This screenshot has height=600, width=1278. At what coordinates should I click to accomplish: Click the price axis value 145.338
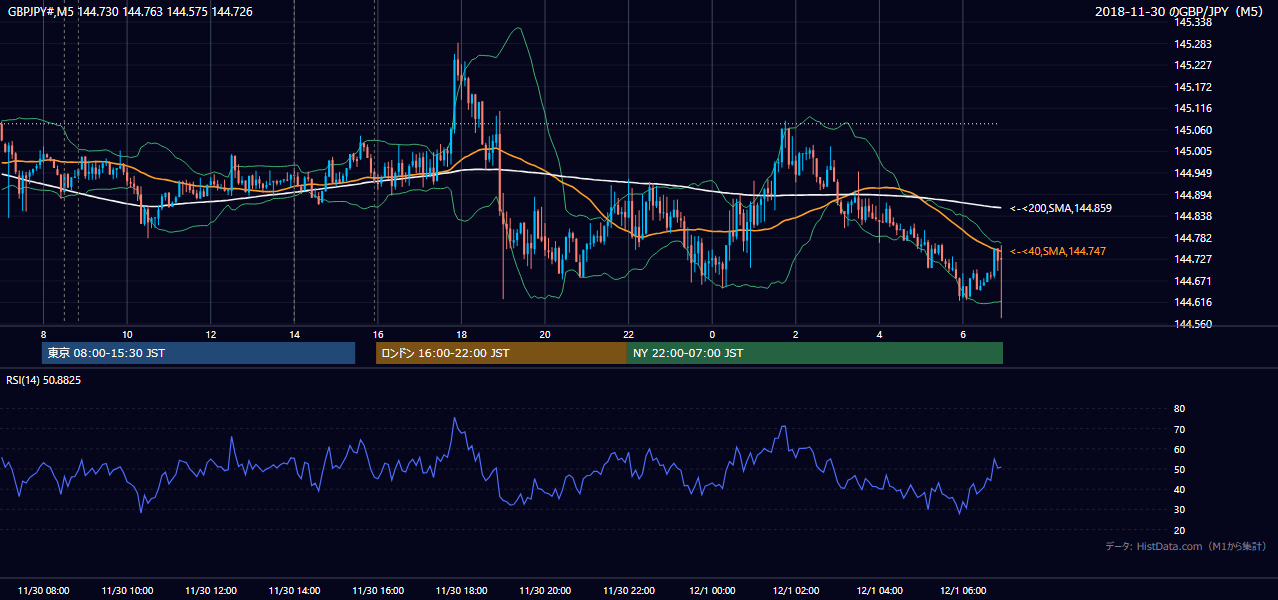coord(1193,22)
